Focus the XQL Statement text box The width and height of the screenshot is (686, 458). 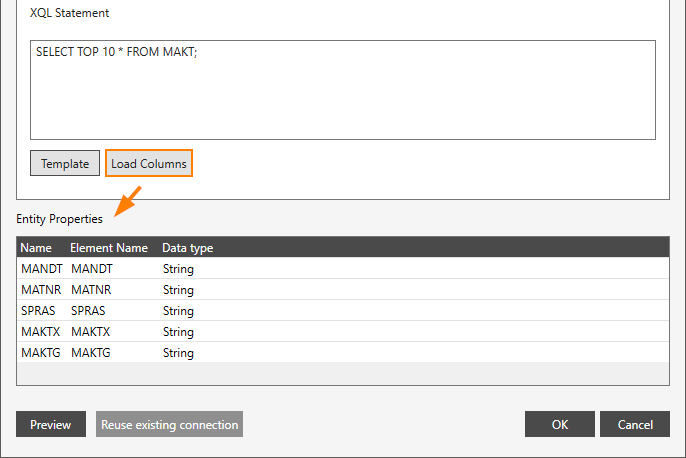343,90
